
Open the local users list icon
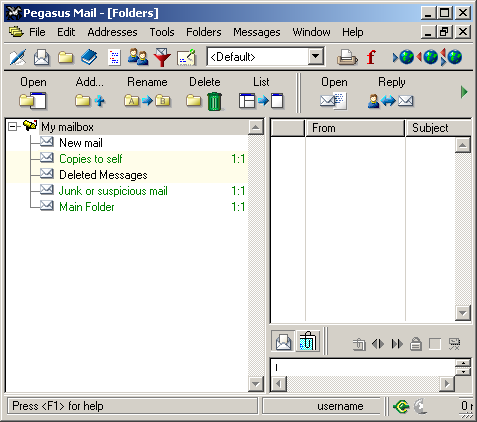coord(138,57)
